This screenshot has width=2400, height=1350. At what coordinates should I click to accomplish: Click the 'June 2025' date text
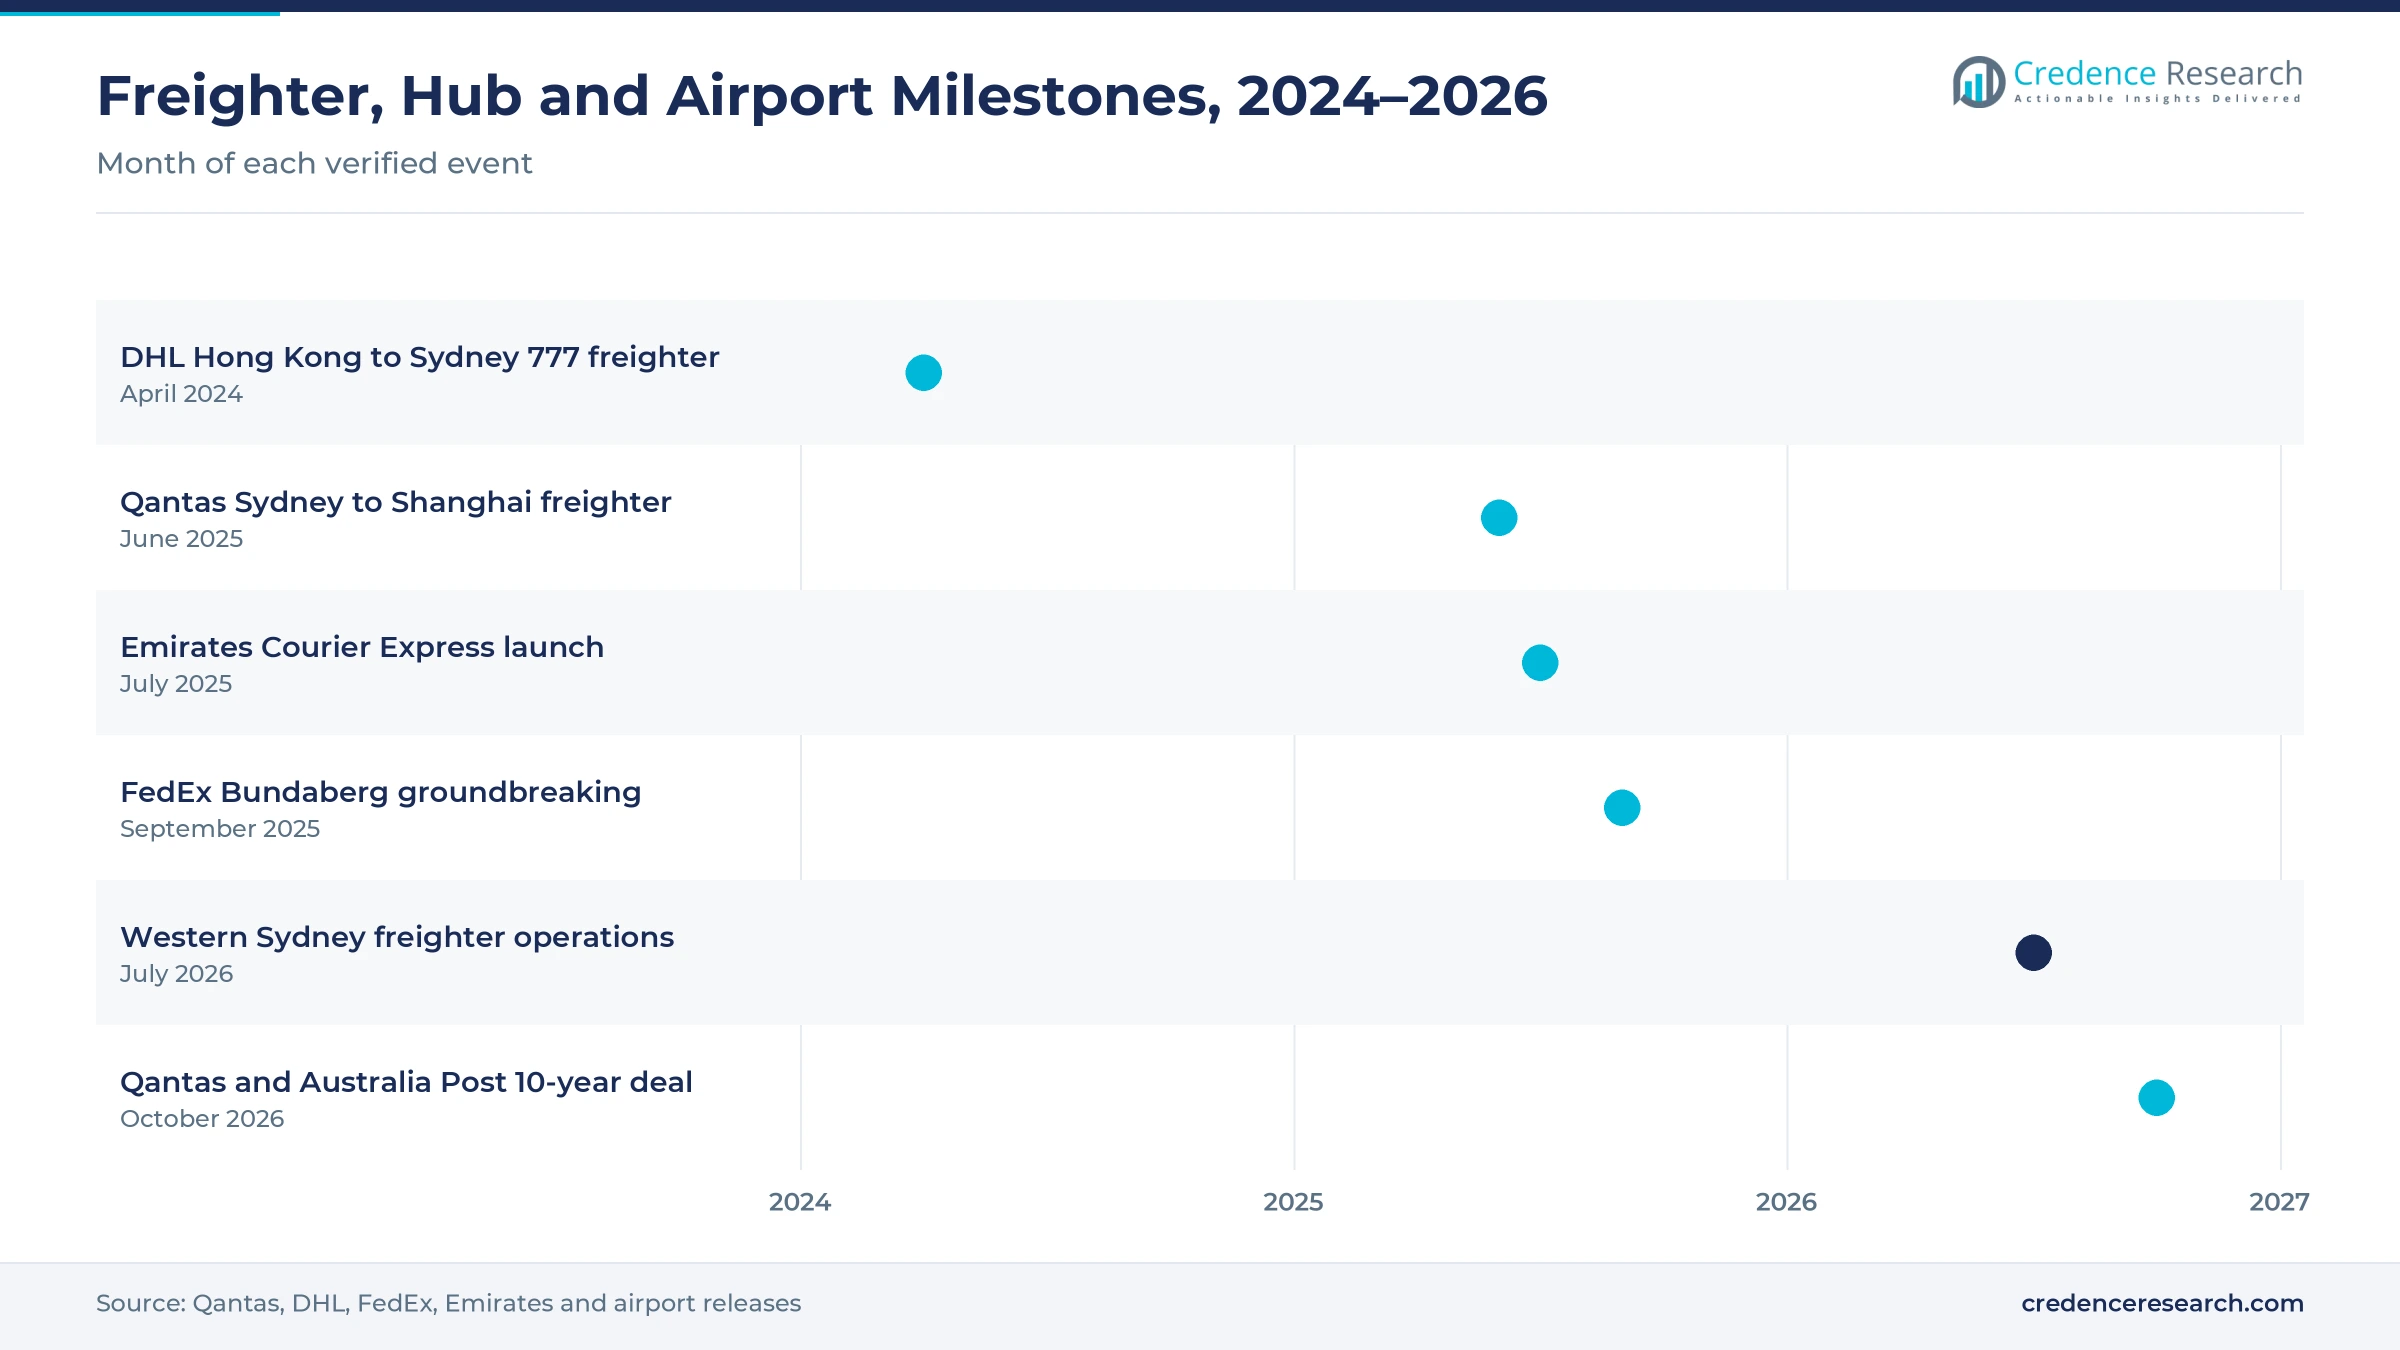tap(181, 539)
